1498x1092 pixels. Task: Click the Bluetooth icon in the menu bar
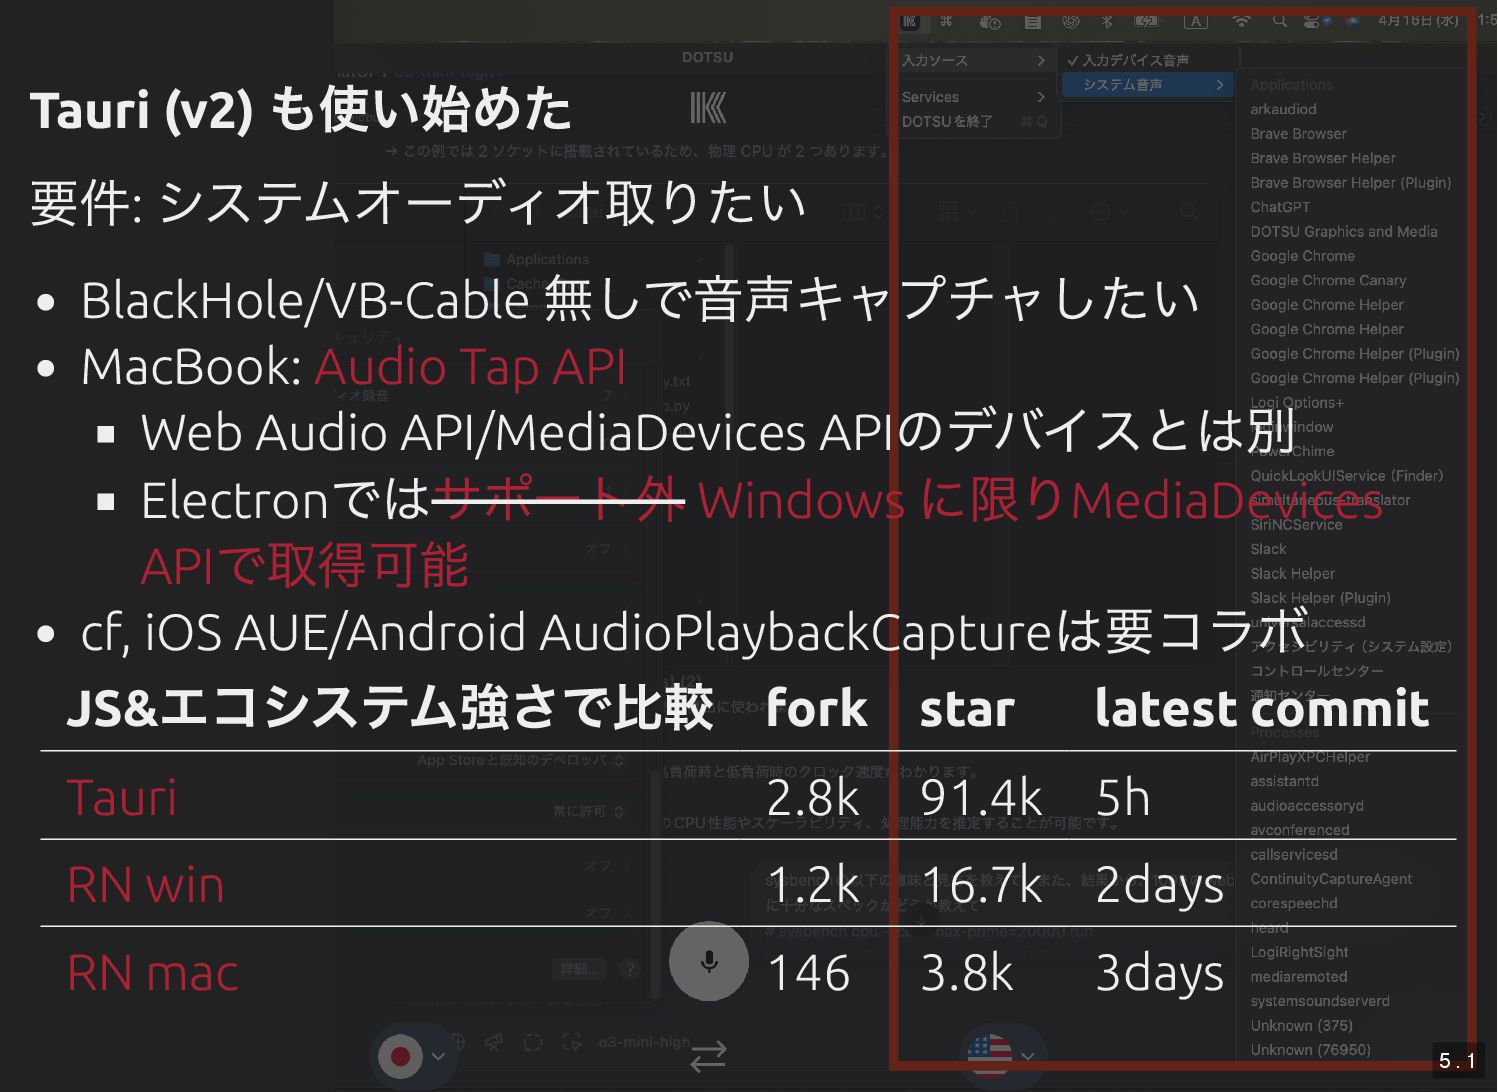coord(1107,21)
